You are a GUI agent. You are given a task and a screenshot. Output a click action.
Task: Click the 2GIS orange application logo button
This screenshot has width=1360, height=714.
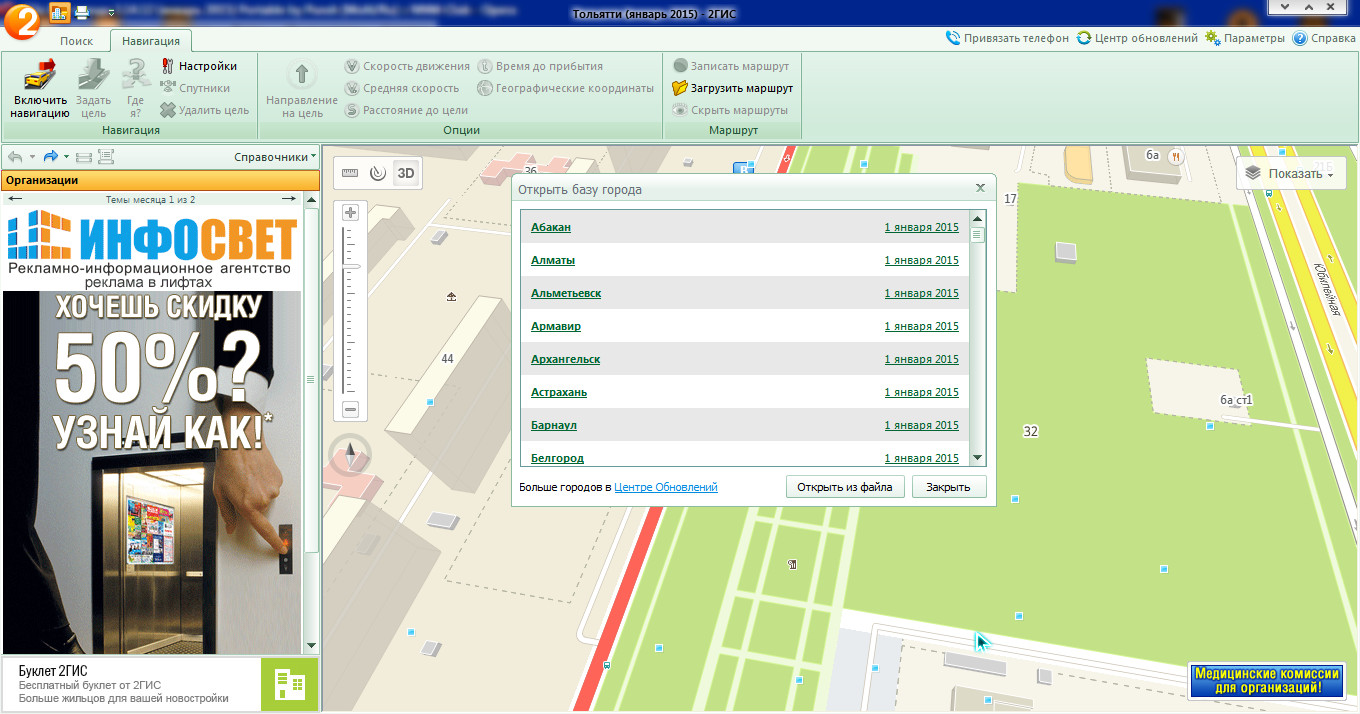pyautogui.click(x=22, y=20)
